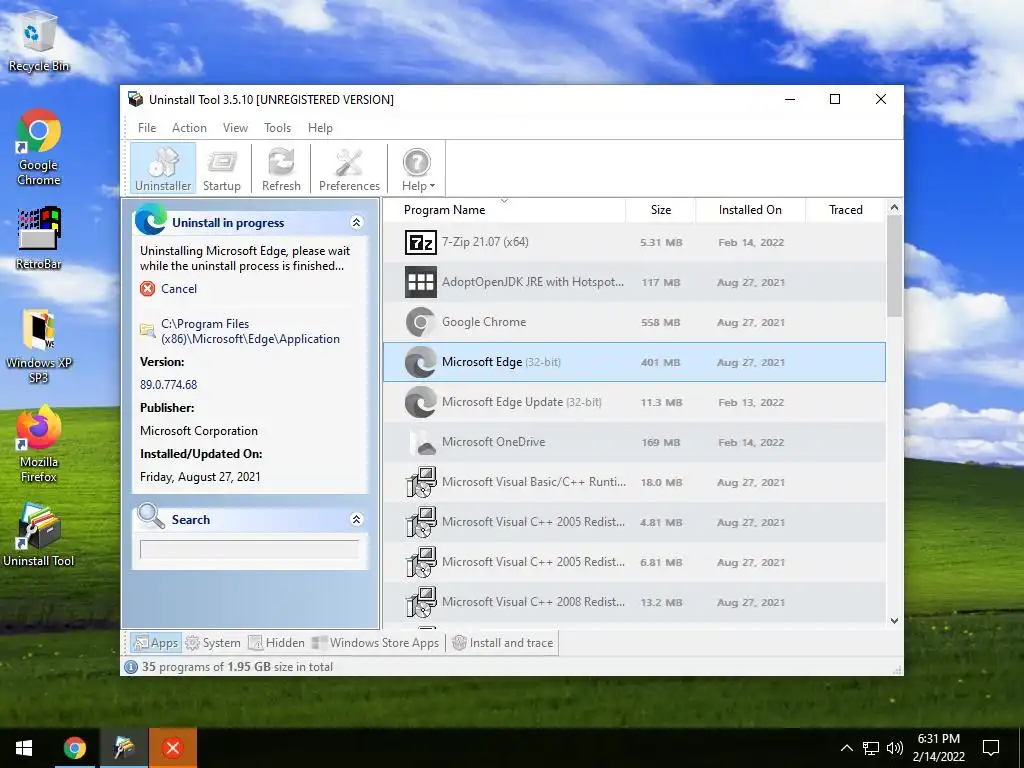Open the File menu
Screen dimensions: 1024x768
coord(147,128)
